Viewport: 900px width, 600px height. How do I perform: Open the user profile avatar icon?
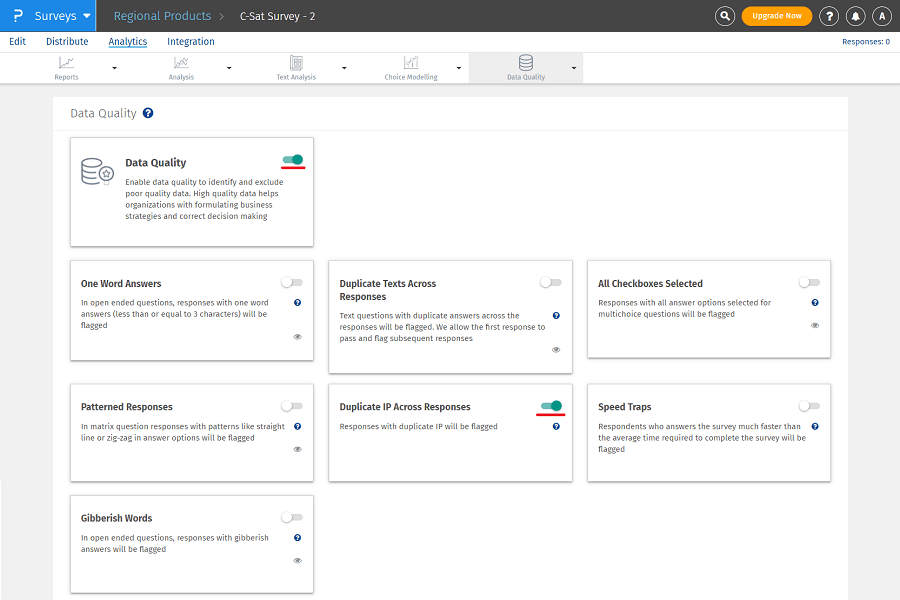click(x=881, y=16)
